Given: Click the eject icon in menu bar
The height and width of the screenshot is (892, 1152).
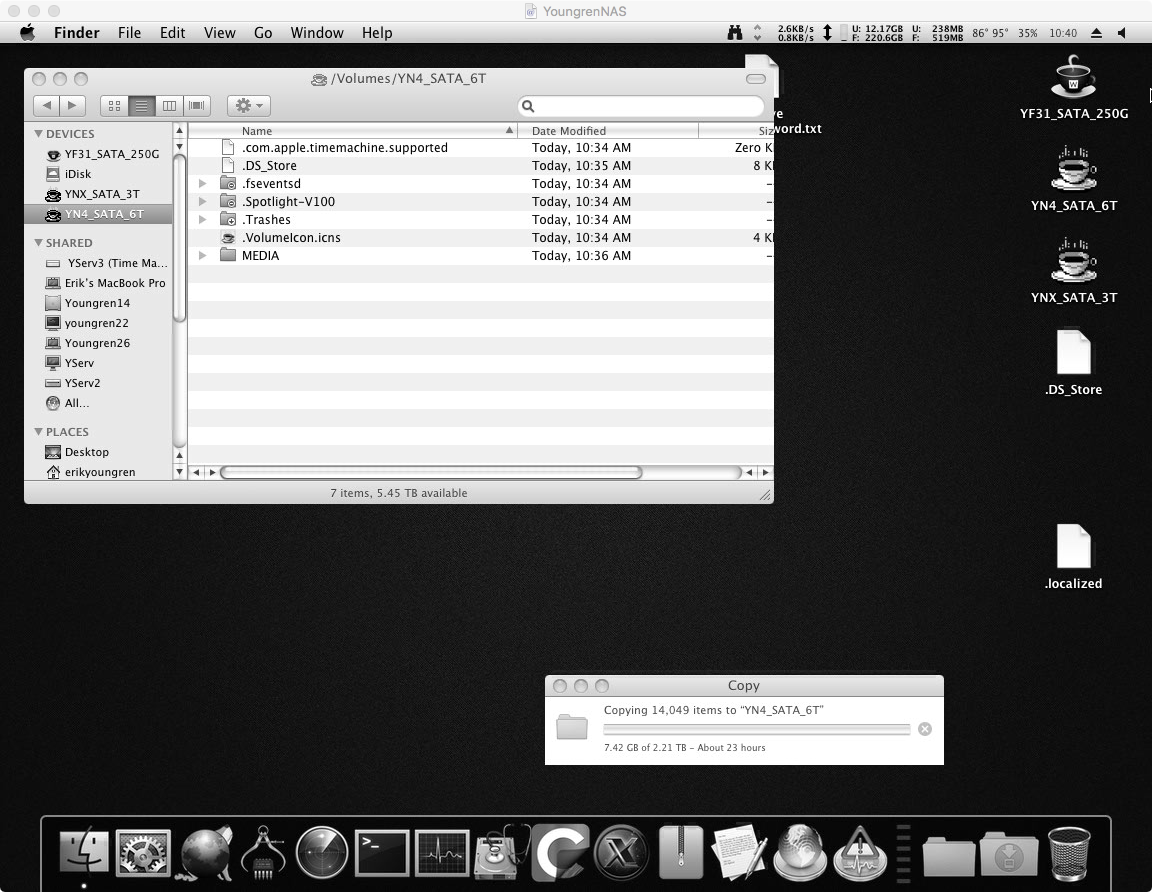Looking at the screenshot, I should click(x=1096, y=33).
